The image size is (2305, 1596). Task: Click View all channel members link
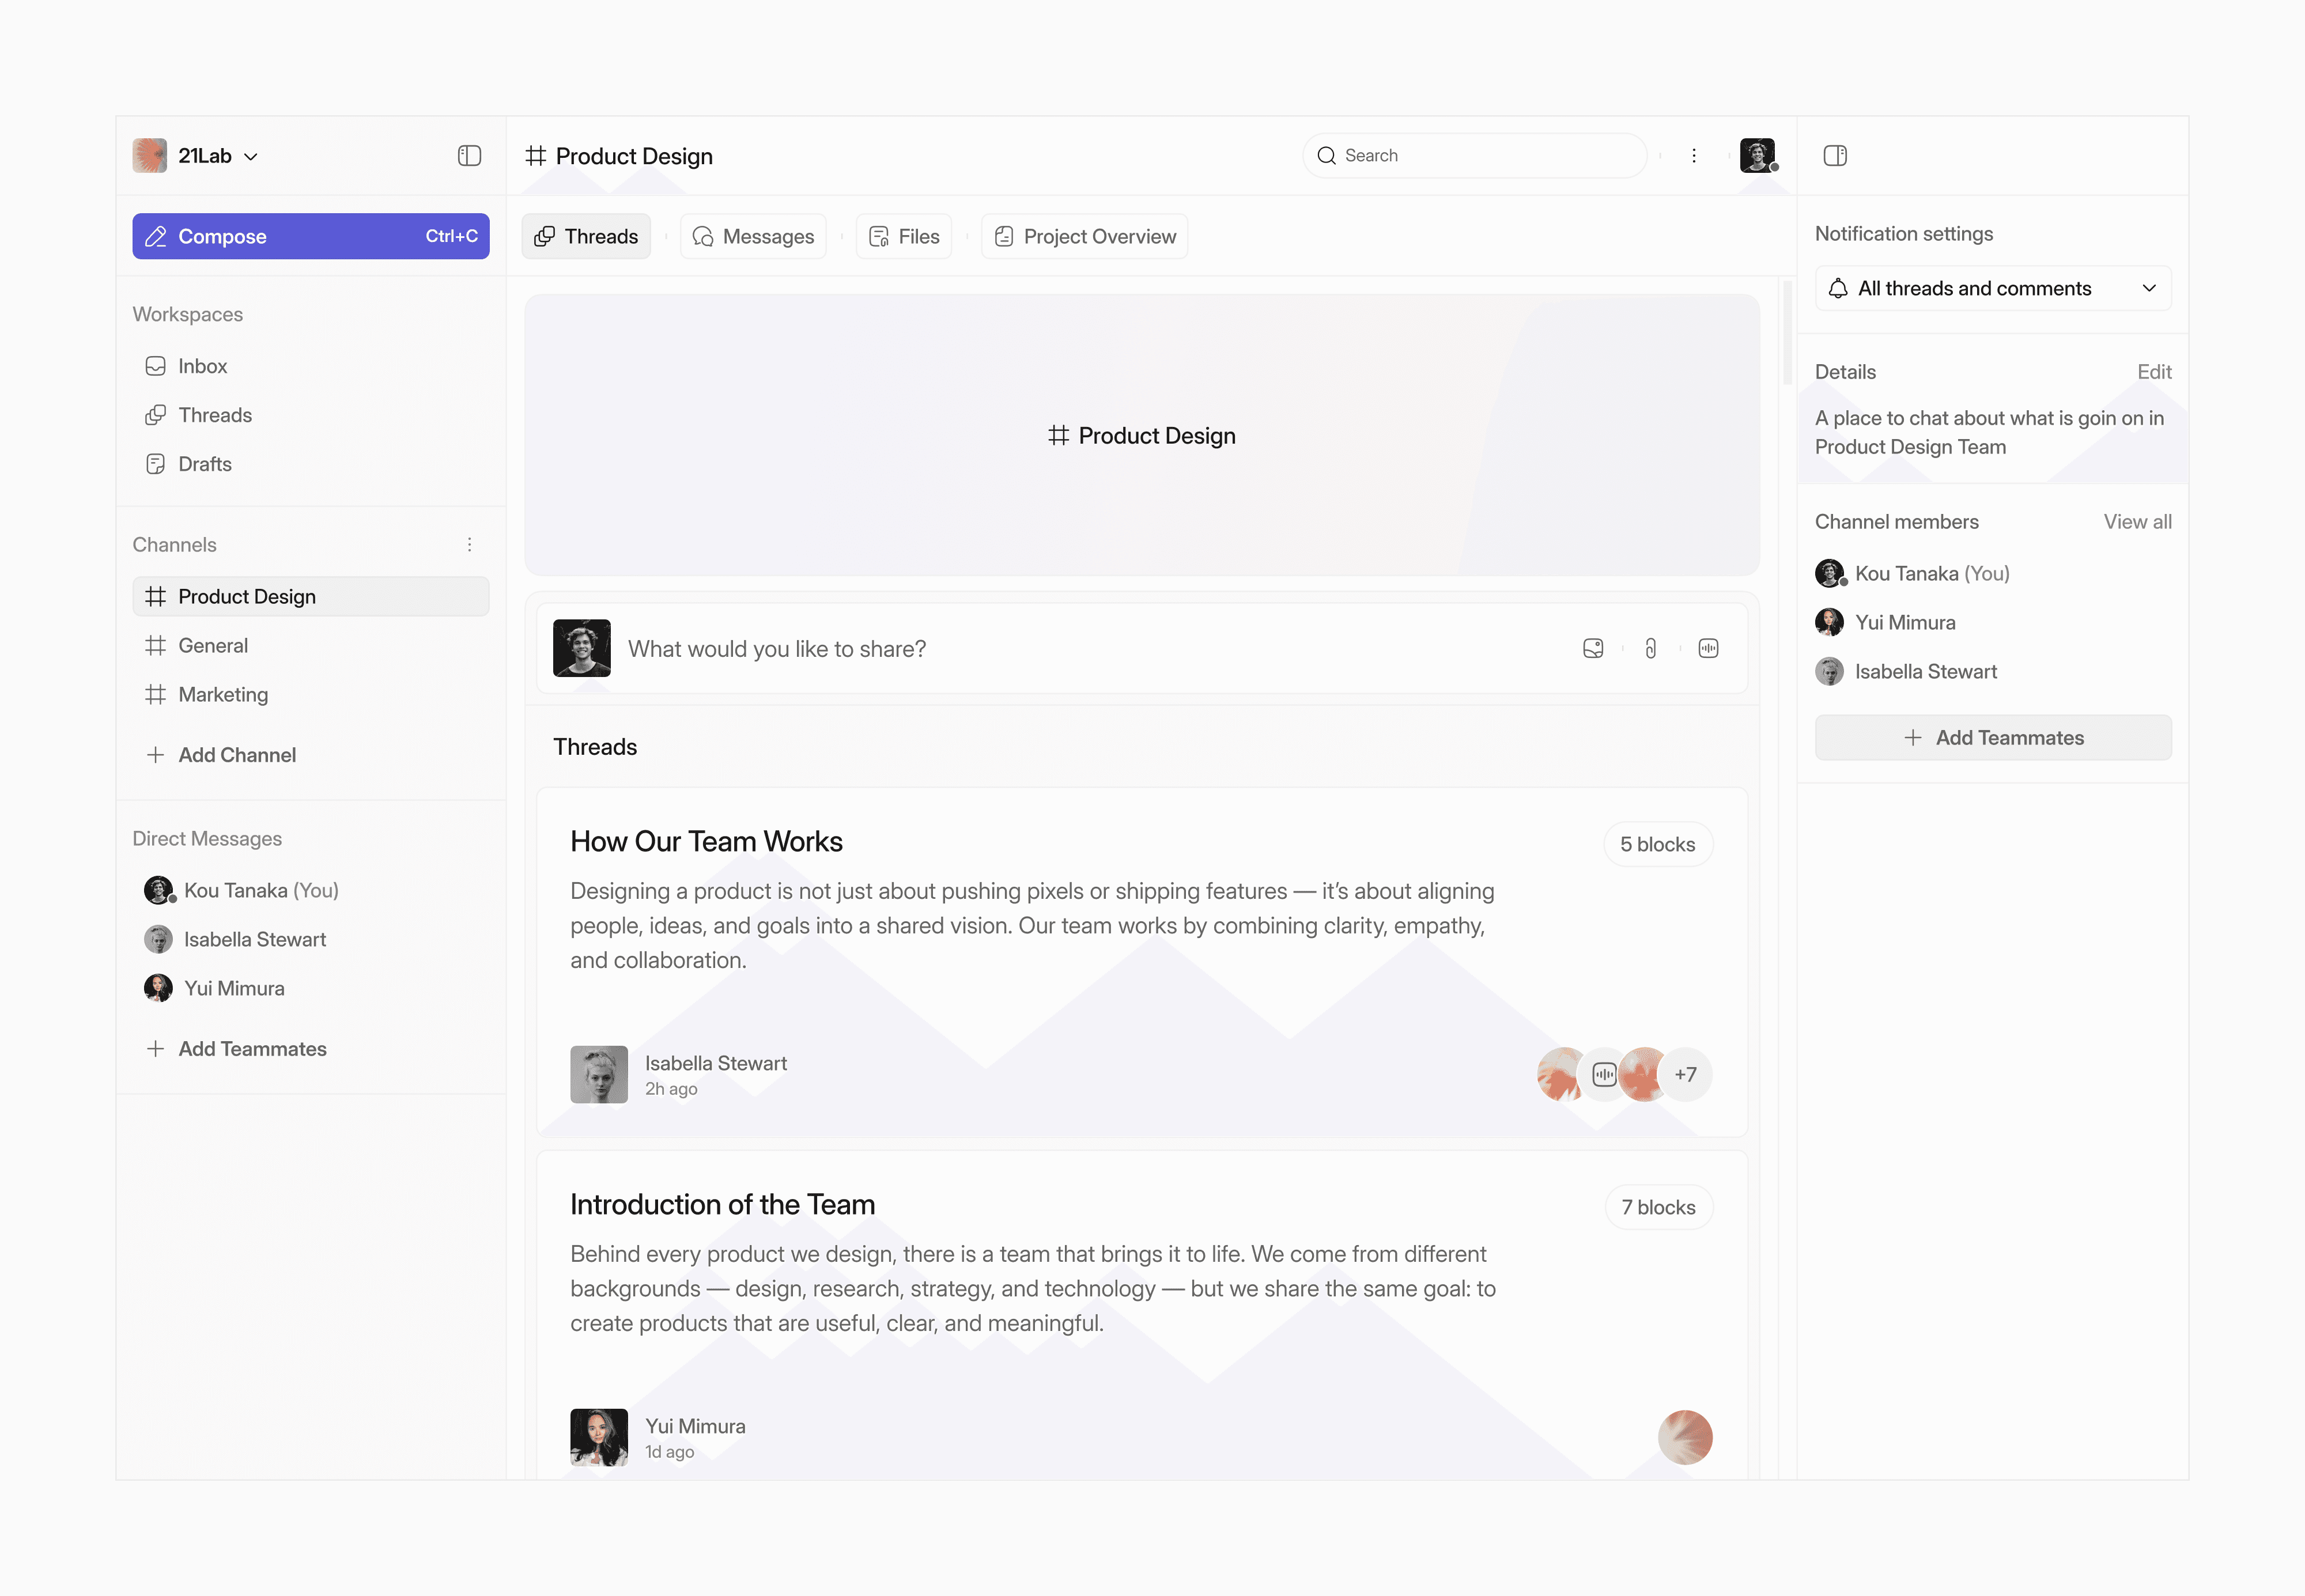2136,522
